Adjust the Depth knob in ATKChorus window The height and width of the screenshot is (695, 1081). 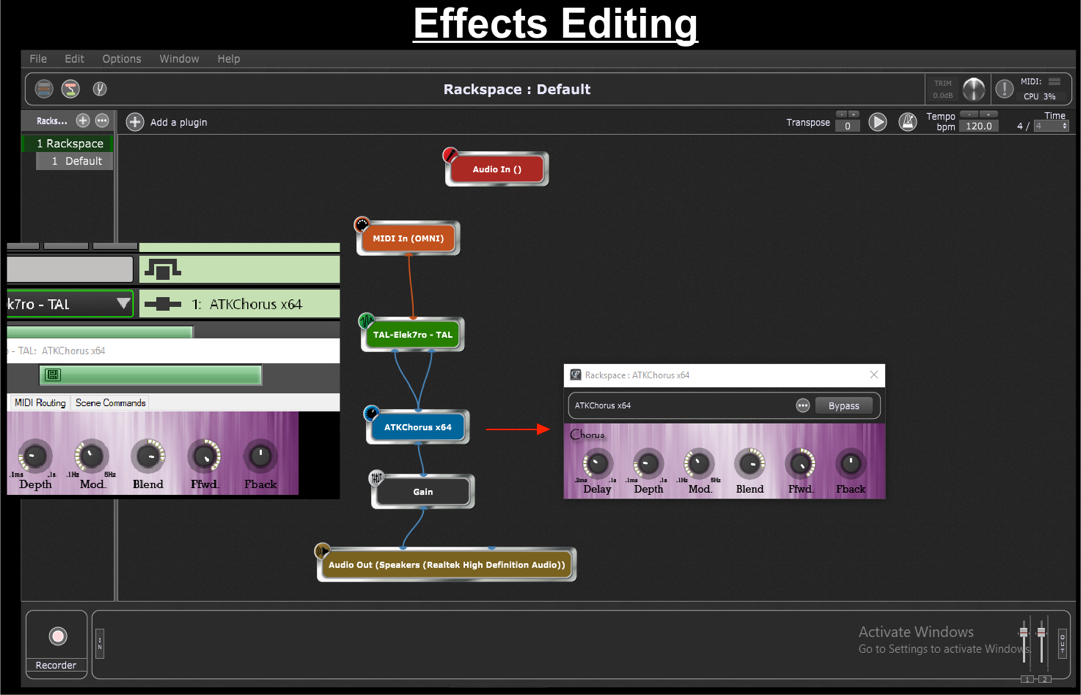(648, 465)
